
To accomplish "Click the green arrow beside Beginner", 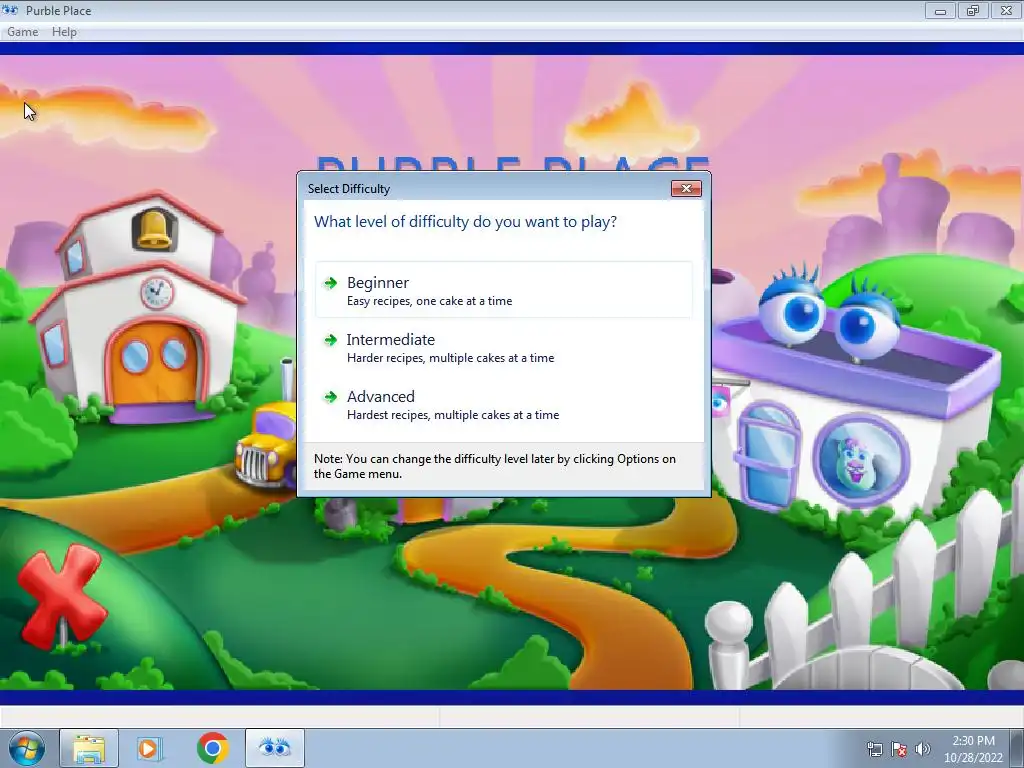I will point(330,283).
